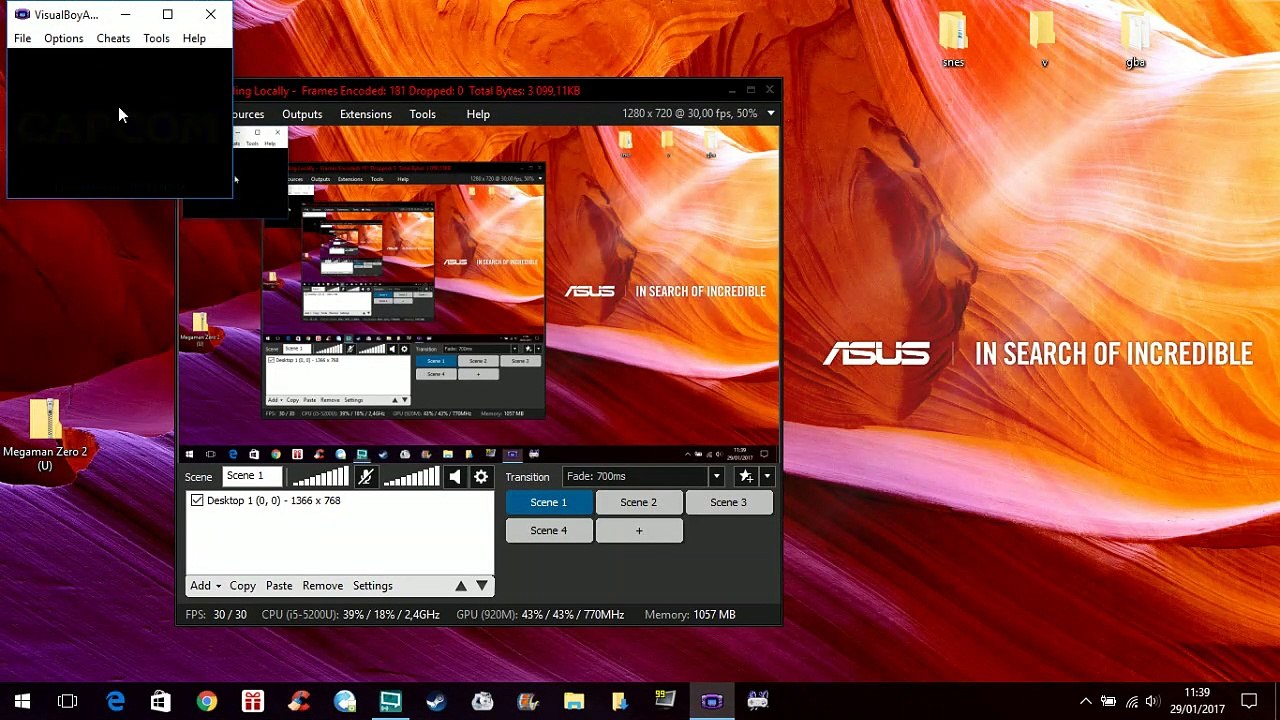Image resolution: width=1280 pixels, height=720 pixels.
Task: Click Paste in the sources toolbar
Action: pos(279,586)
